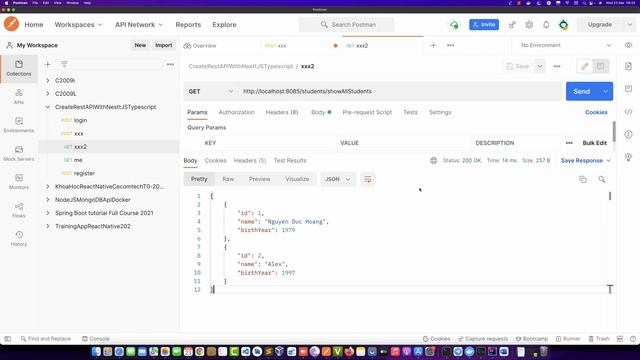Open the APIs sidebar panel
640x360 pixels.
(x=19, y=97)
